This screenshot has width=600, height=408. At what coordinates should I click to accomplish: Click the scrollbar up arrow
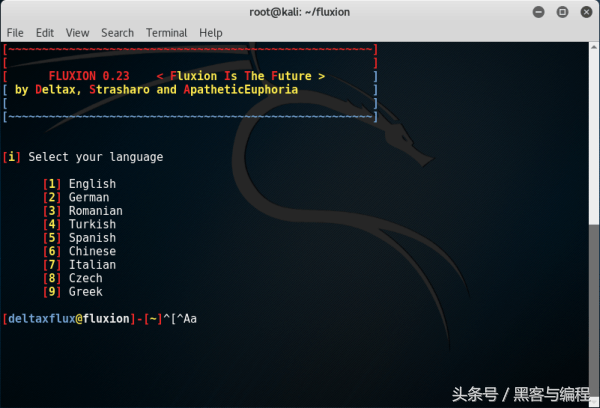point(593,47)
